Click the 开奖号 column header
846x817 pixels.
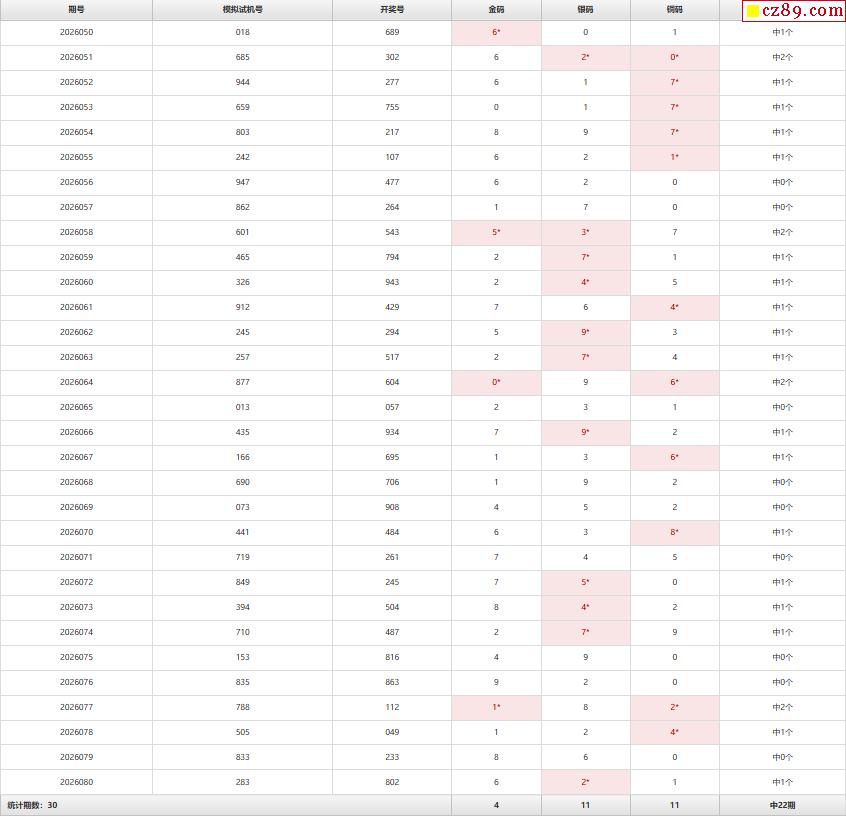[x=392, y=9]
